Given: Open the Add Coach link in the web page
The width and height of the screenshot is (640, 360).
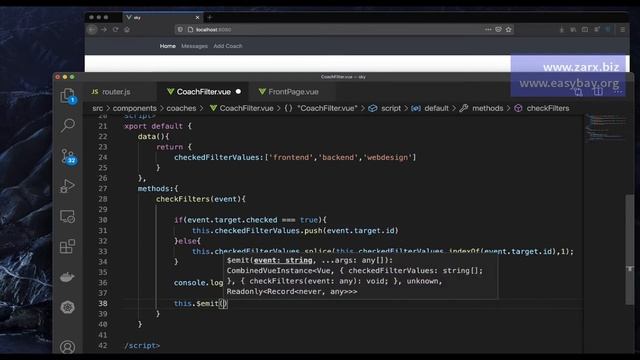Looking at the screenshot, I should click(228, 46).
